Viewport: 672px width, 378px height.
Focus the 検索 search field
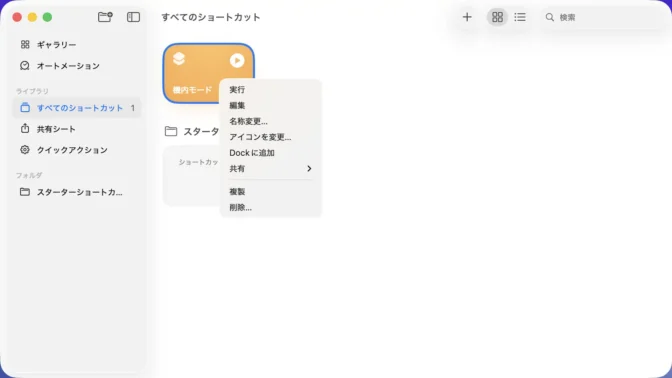tap(603, 17)
